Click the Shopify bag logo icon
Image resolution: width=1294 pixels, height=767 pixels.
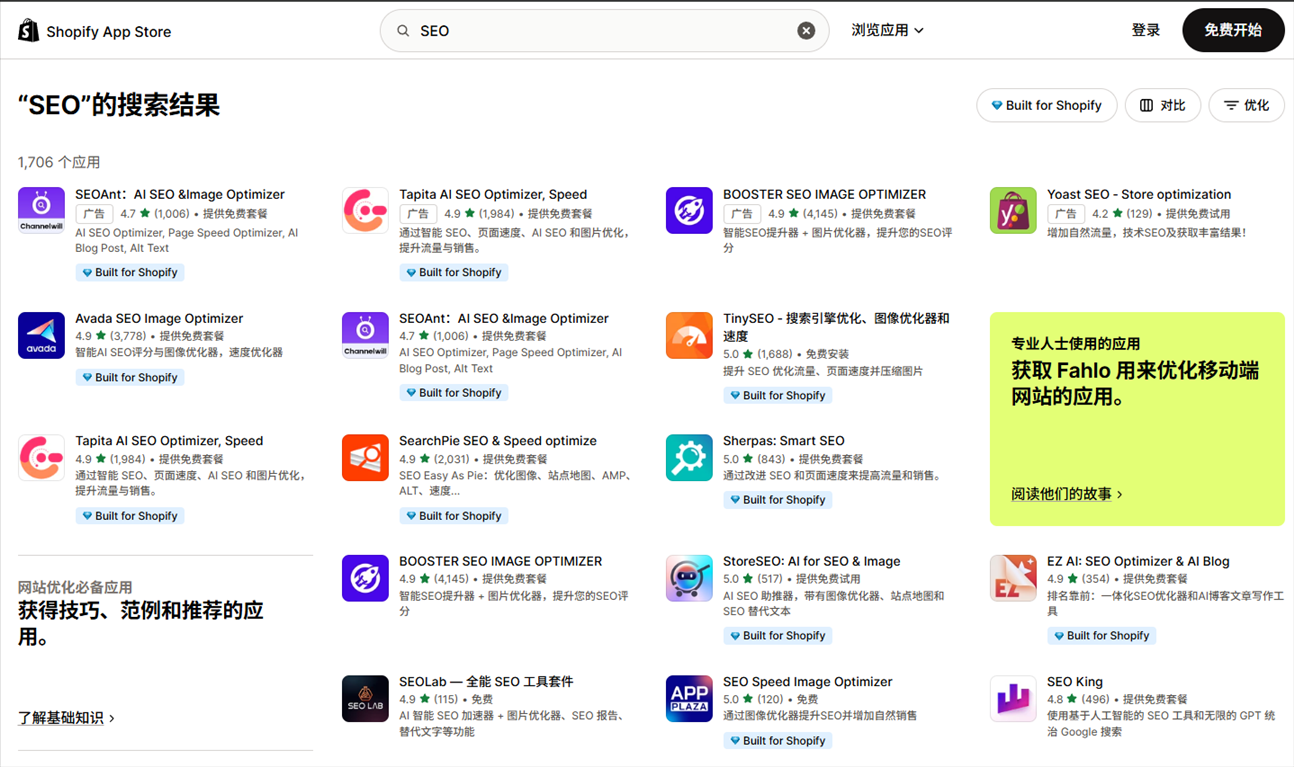(x=28, y=30)
